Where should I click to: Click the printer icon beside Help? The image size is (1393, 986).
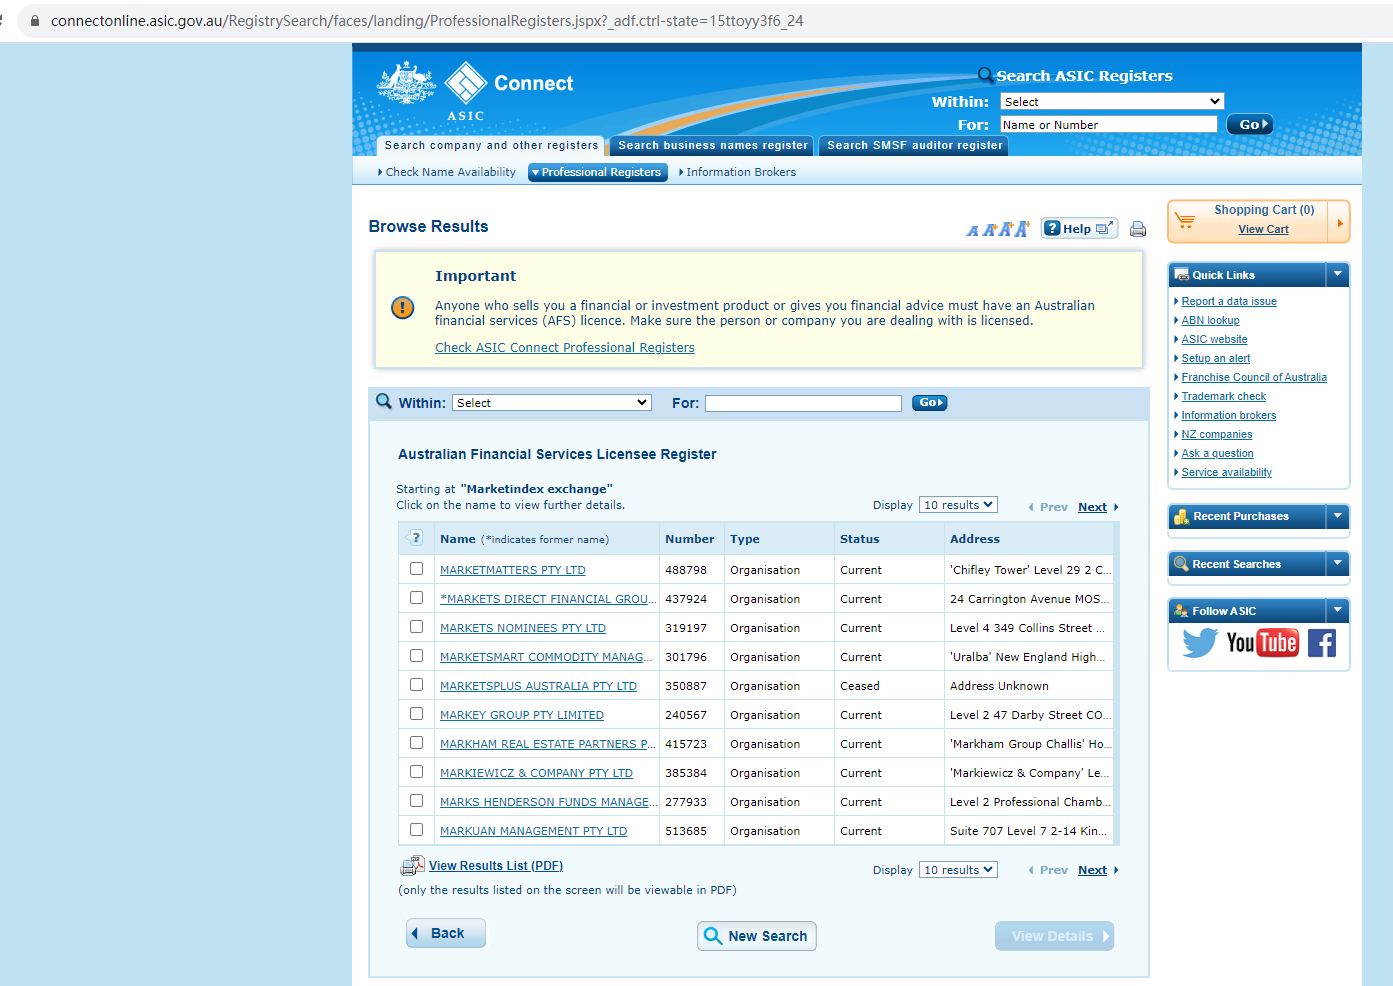point(1137,229)
